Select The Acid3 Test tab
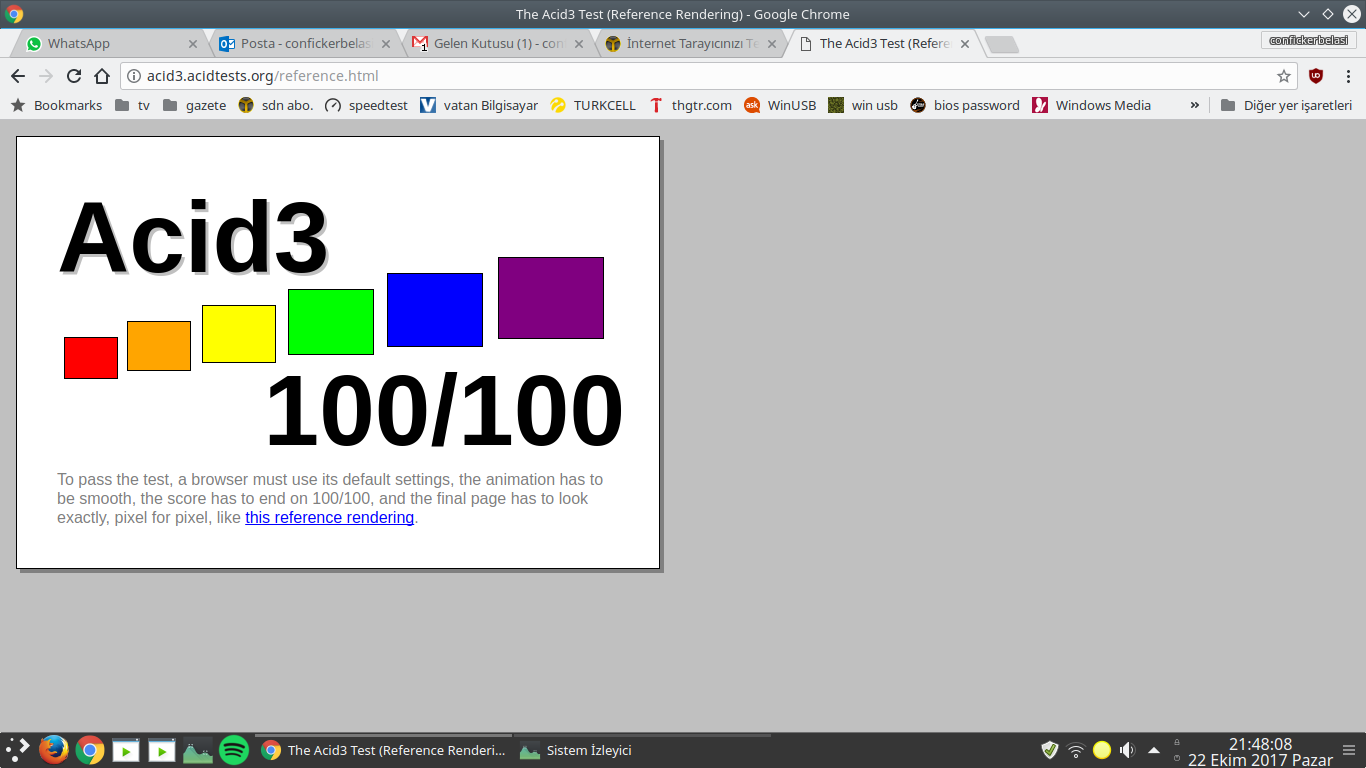Image resolution: width=1366 pixels, height=768 pixels. pyautogui.click(x=885, y=44)
